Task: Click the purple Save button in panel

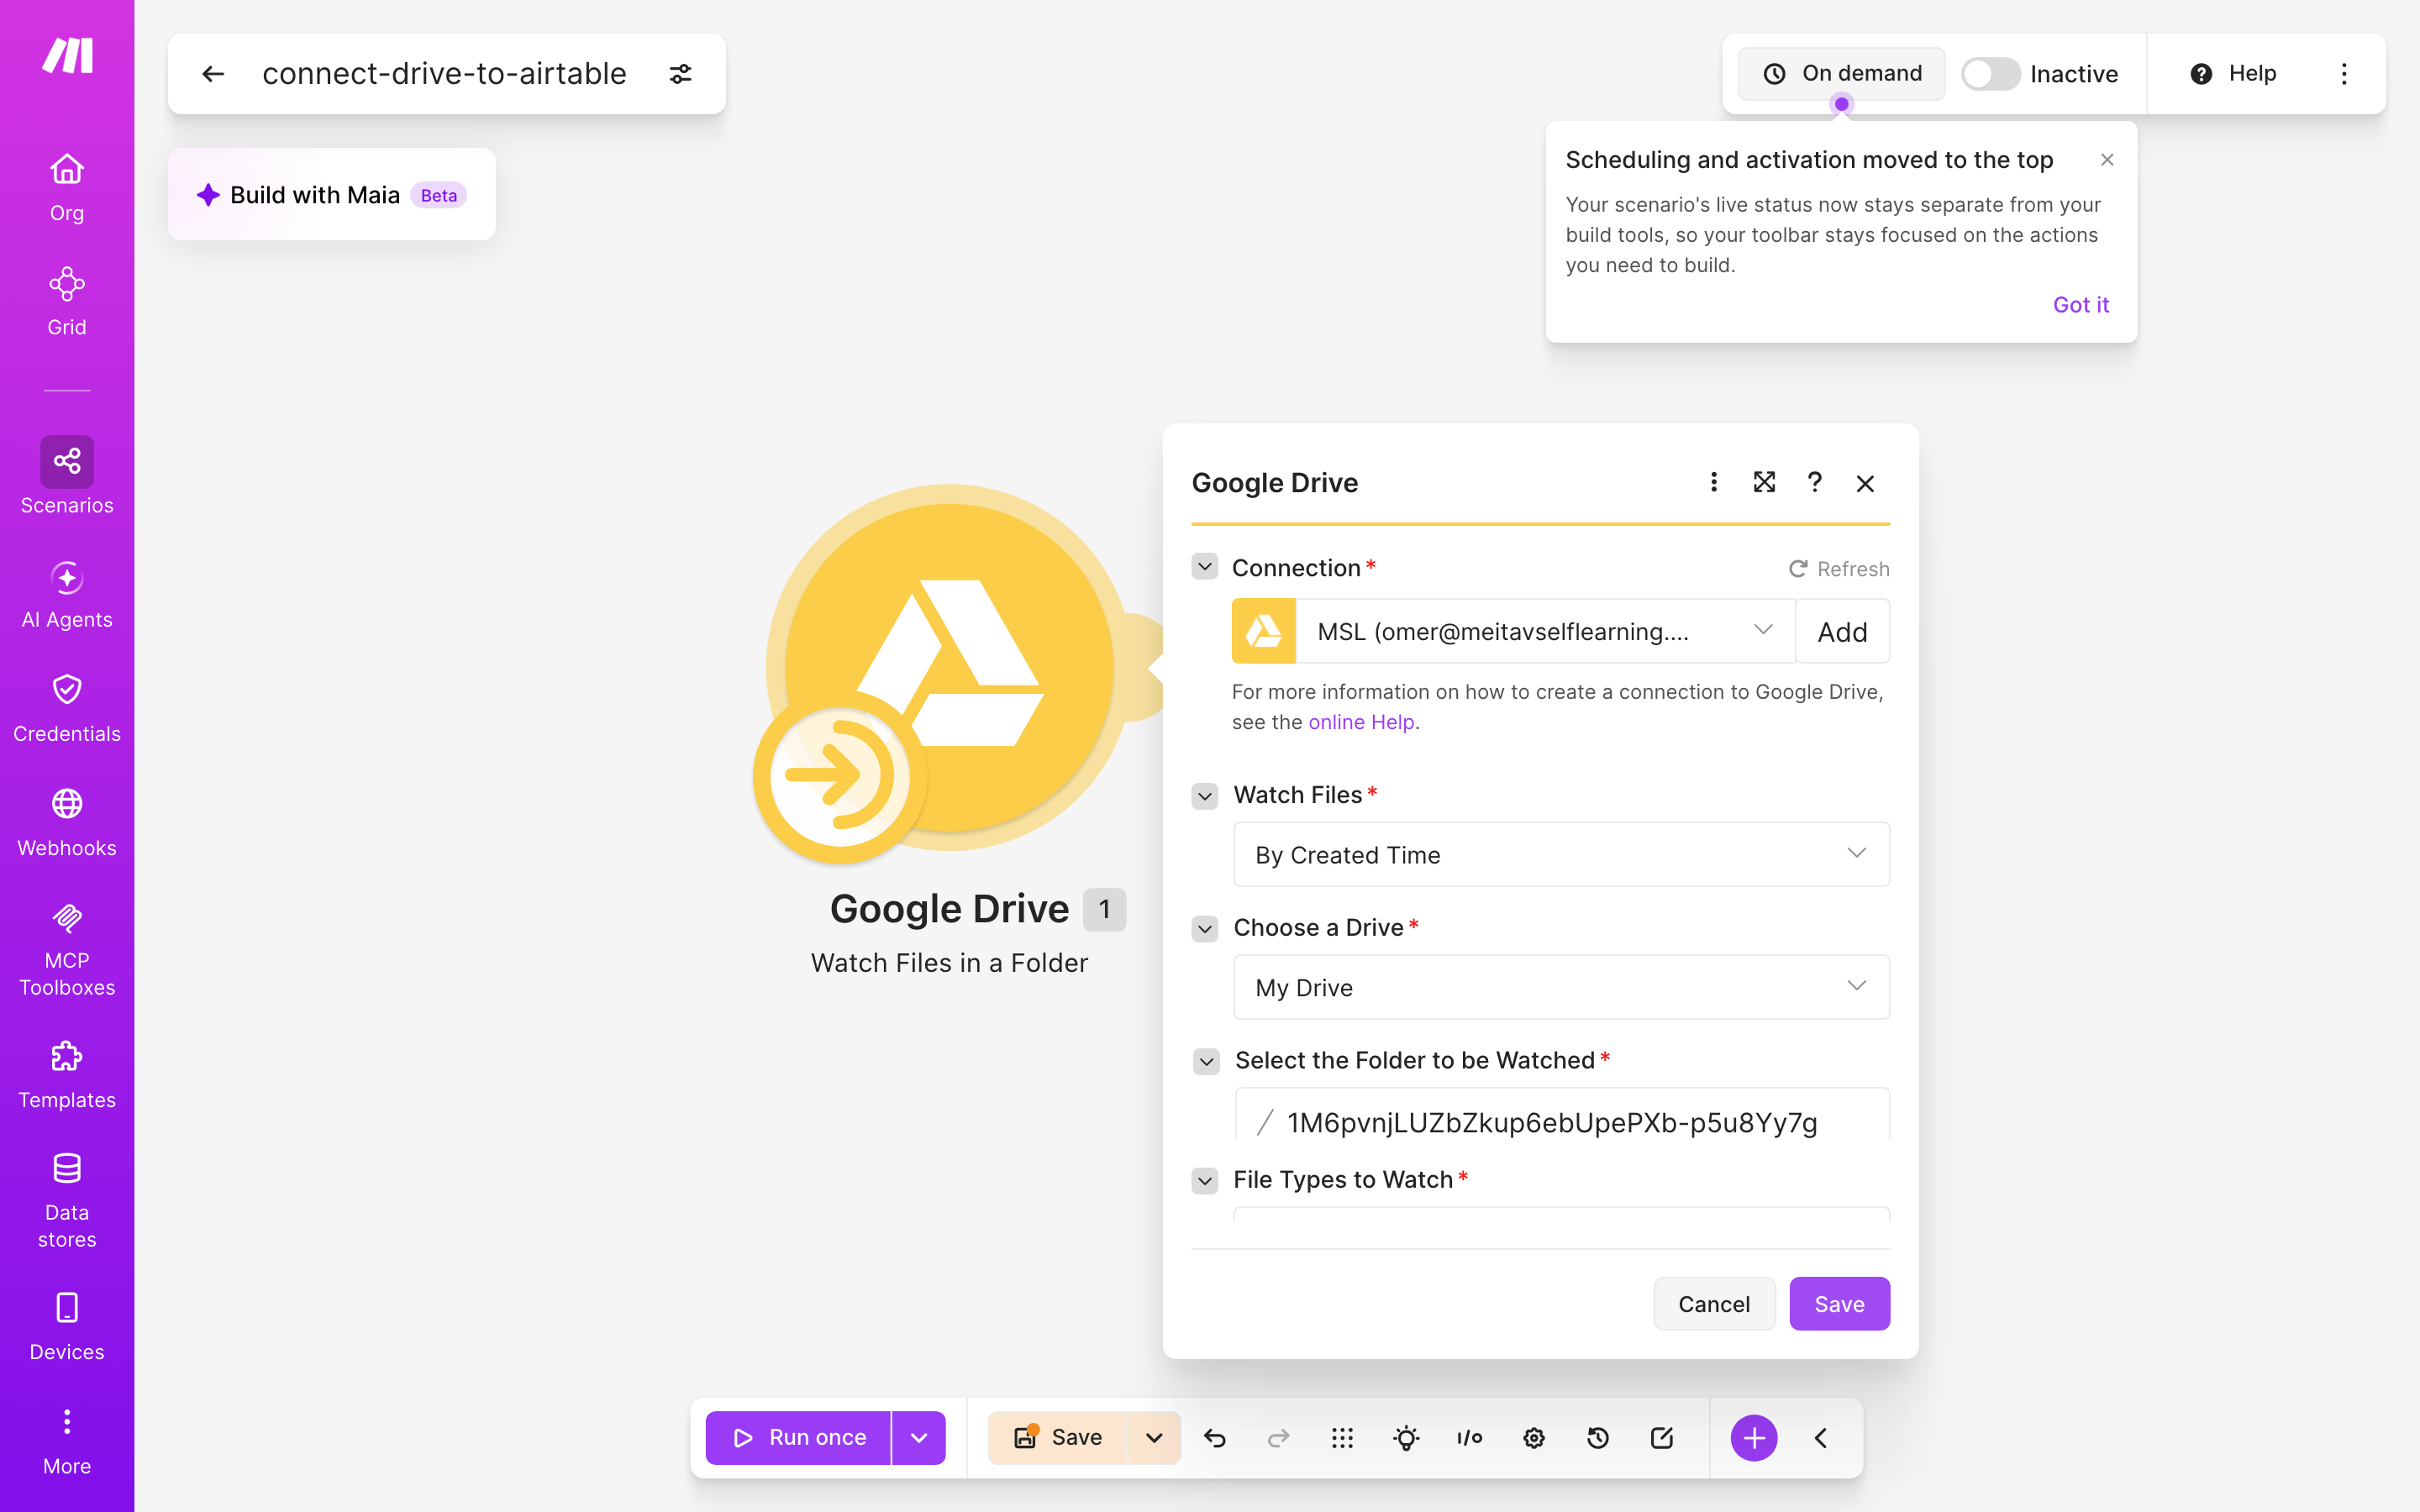Action: (1839, 1304)
